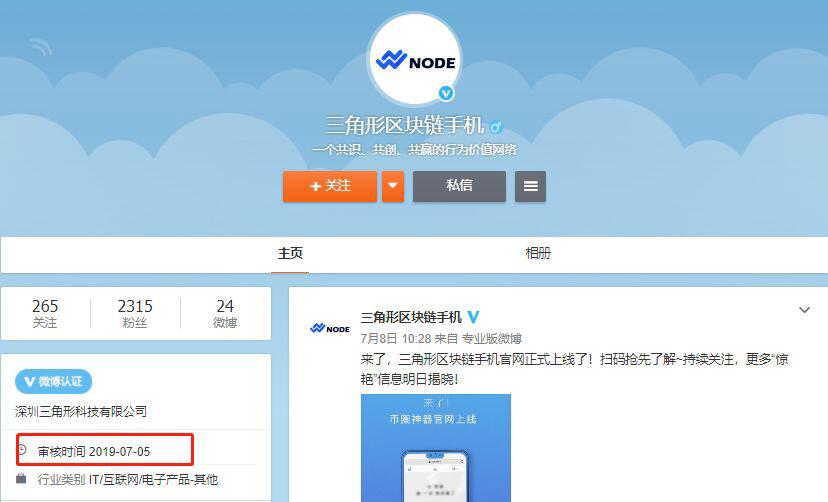
Task: View the 265 关注 following list
Action: tap(45, 314)
